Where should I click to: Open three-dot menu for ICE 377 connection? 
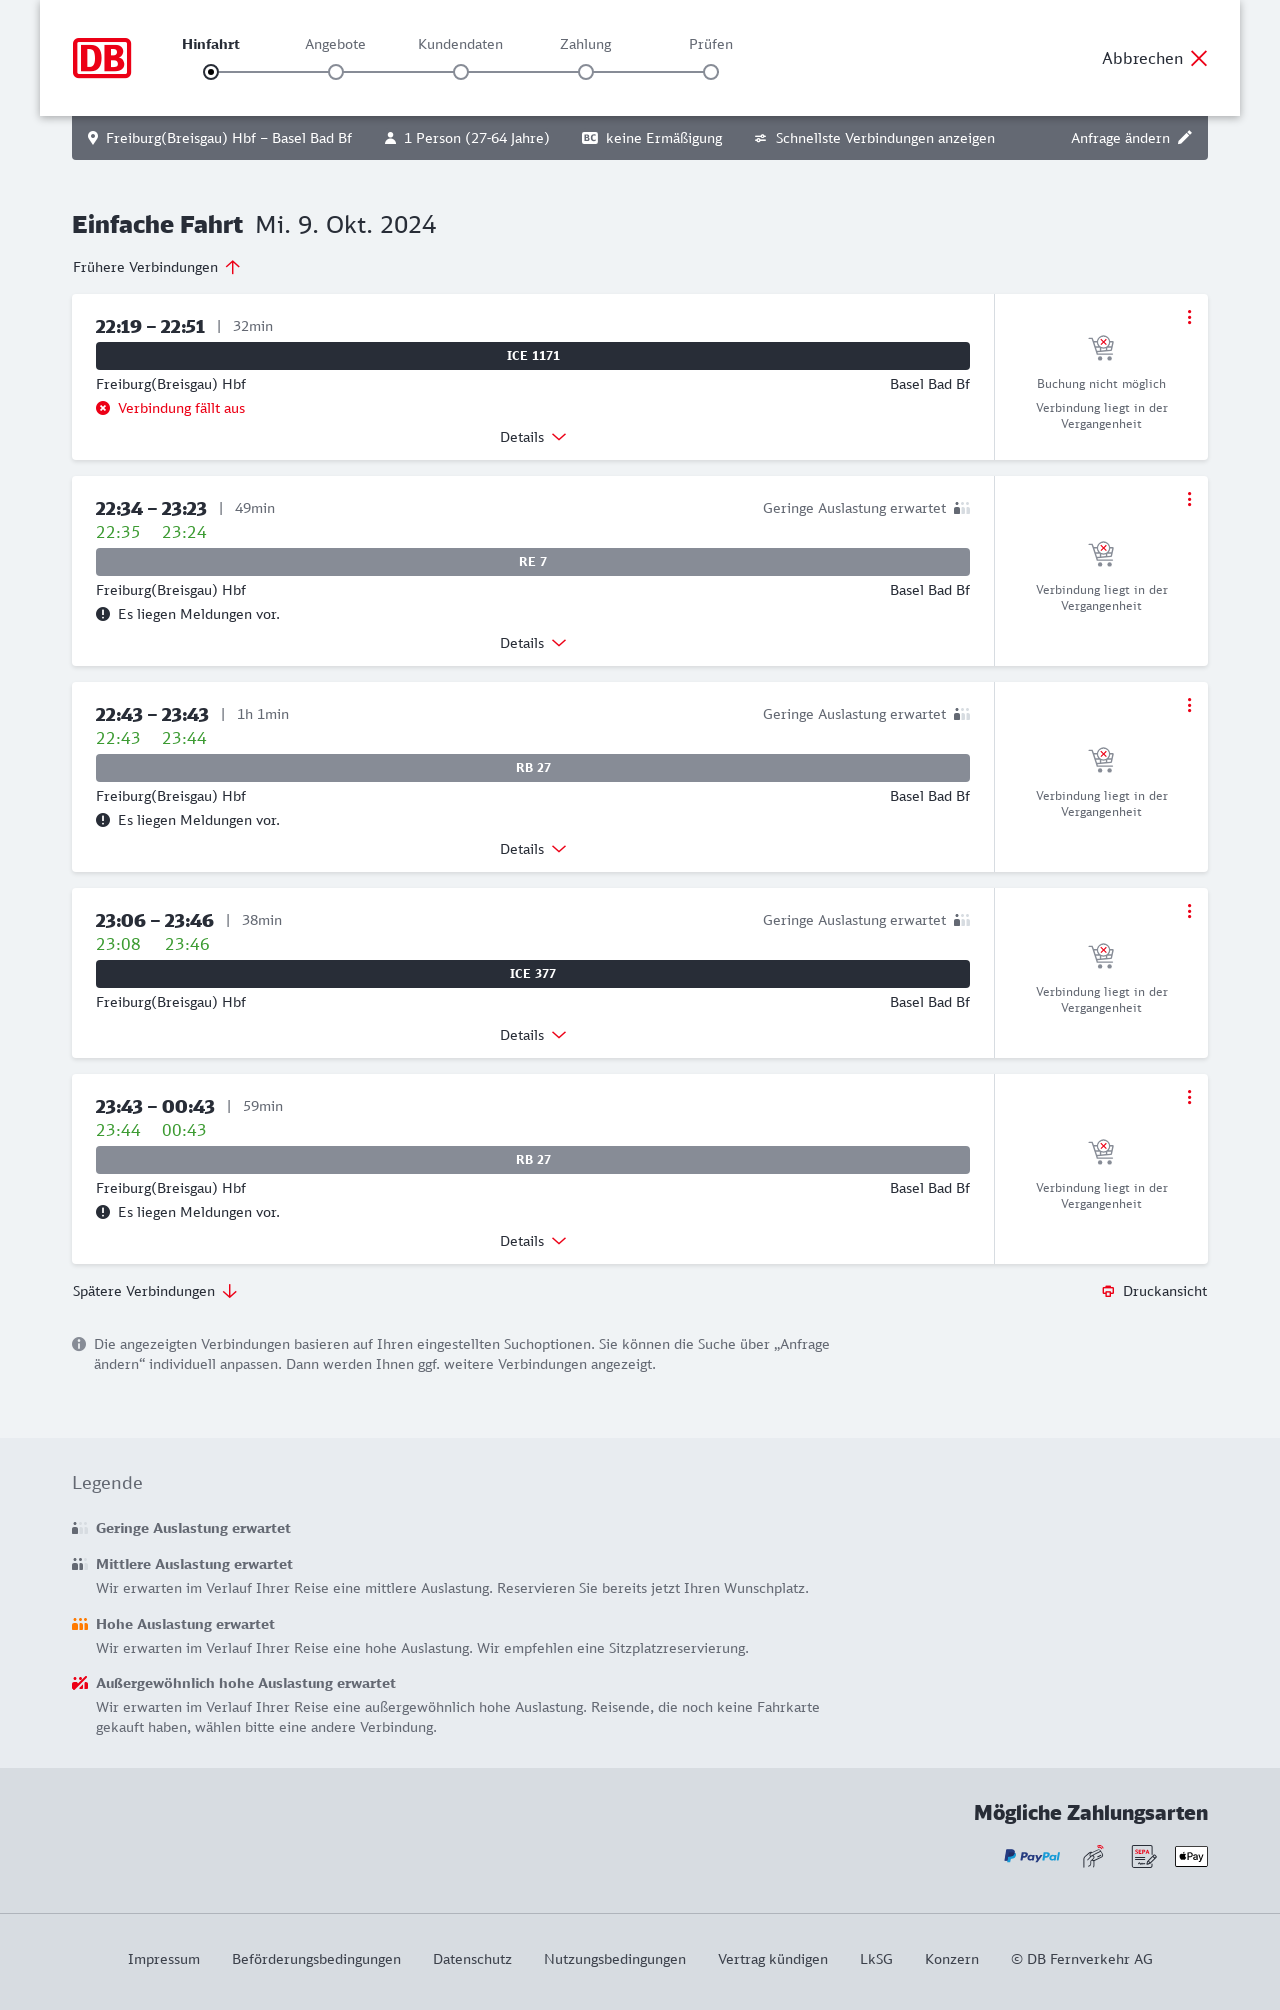pyautogui.click(x=1189, y=911)
